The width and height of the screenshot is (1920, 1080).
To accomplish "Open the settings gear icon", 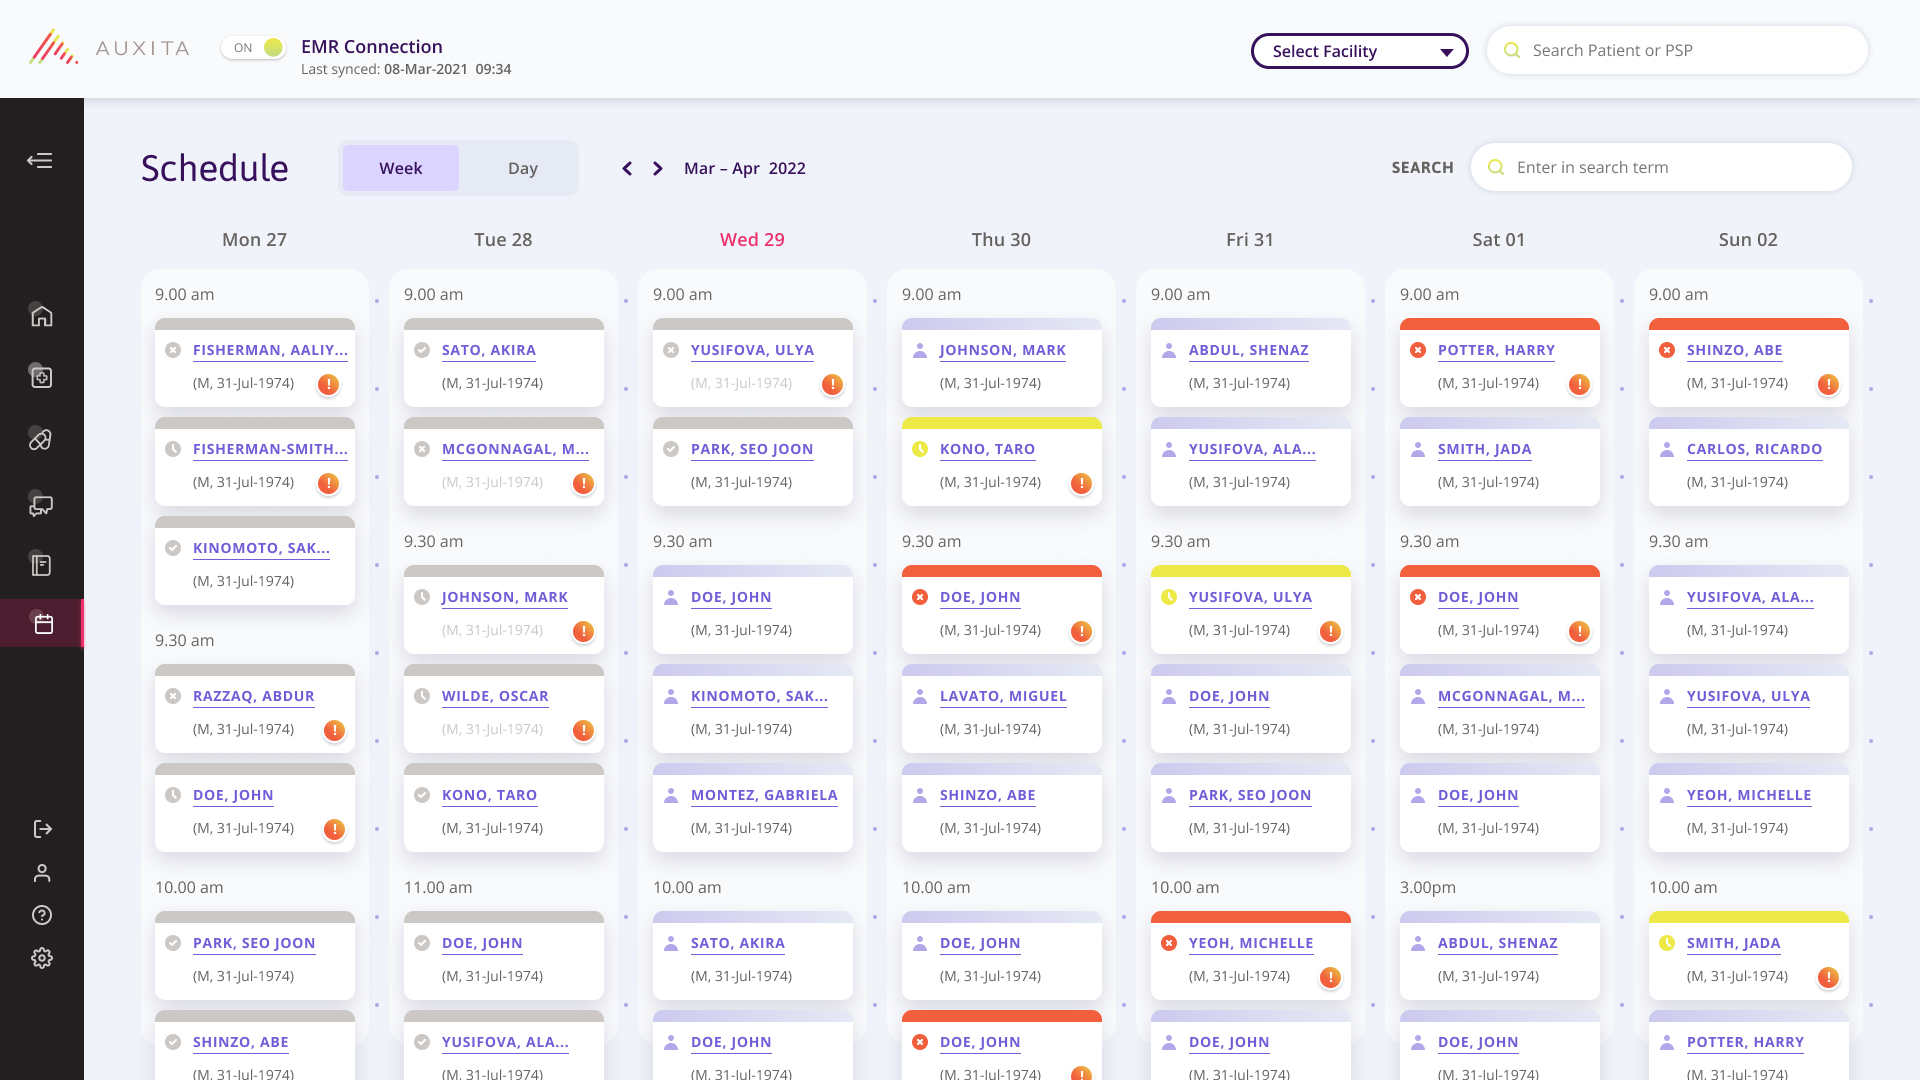I will 42,958.
